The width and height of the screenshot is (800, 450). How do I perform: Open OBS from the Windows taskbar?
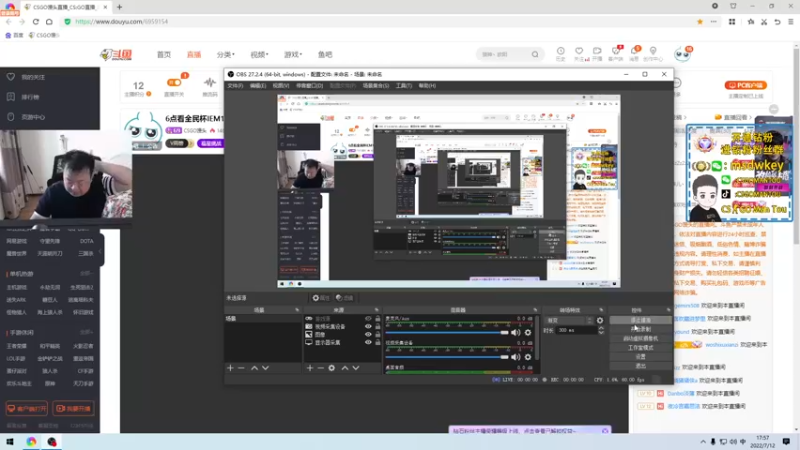coord(52,442)
